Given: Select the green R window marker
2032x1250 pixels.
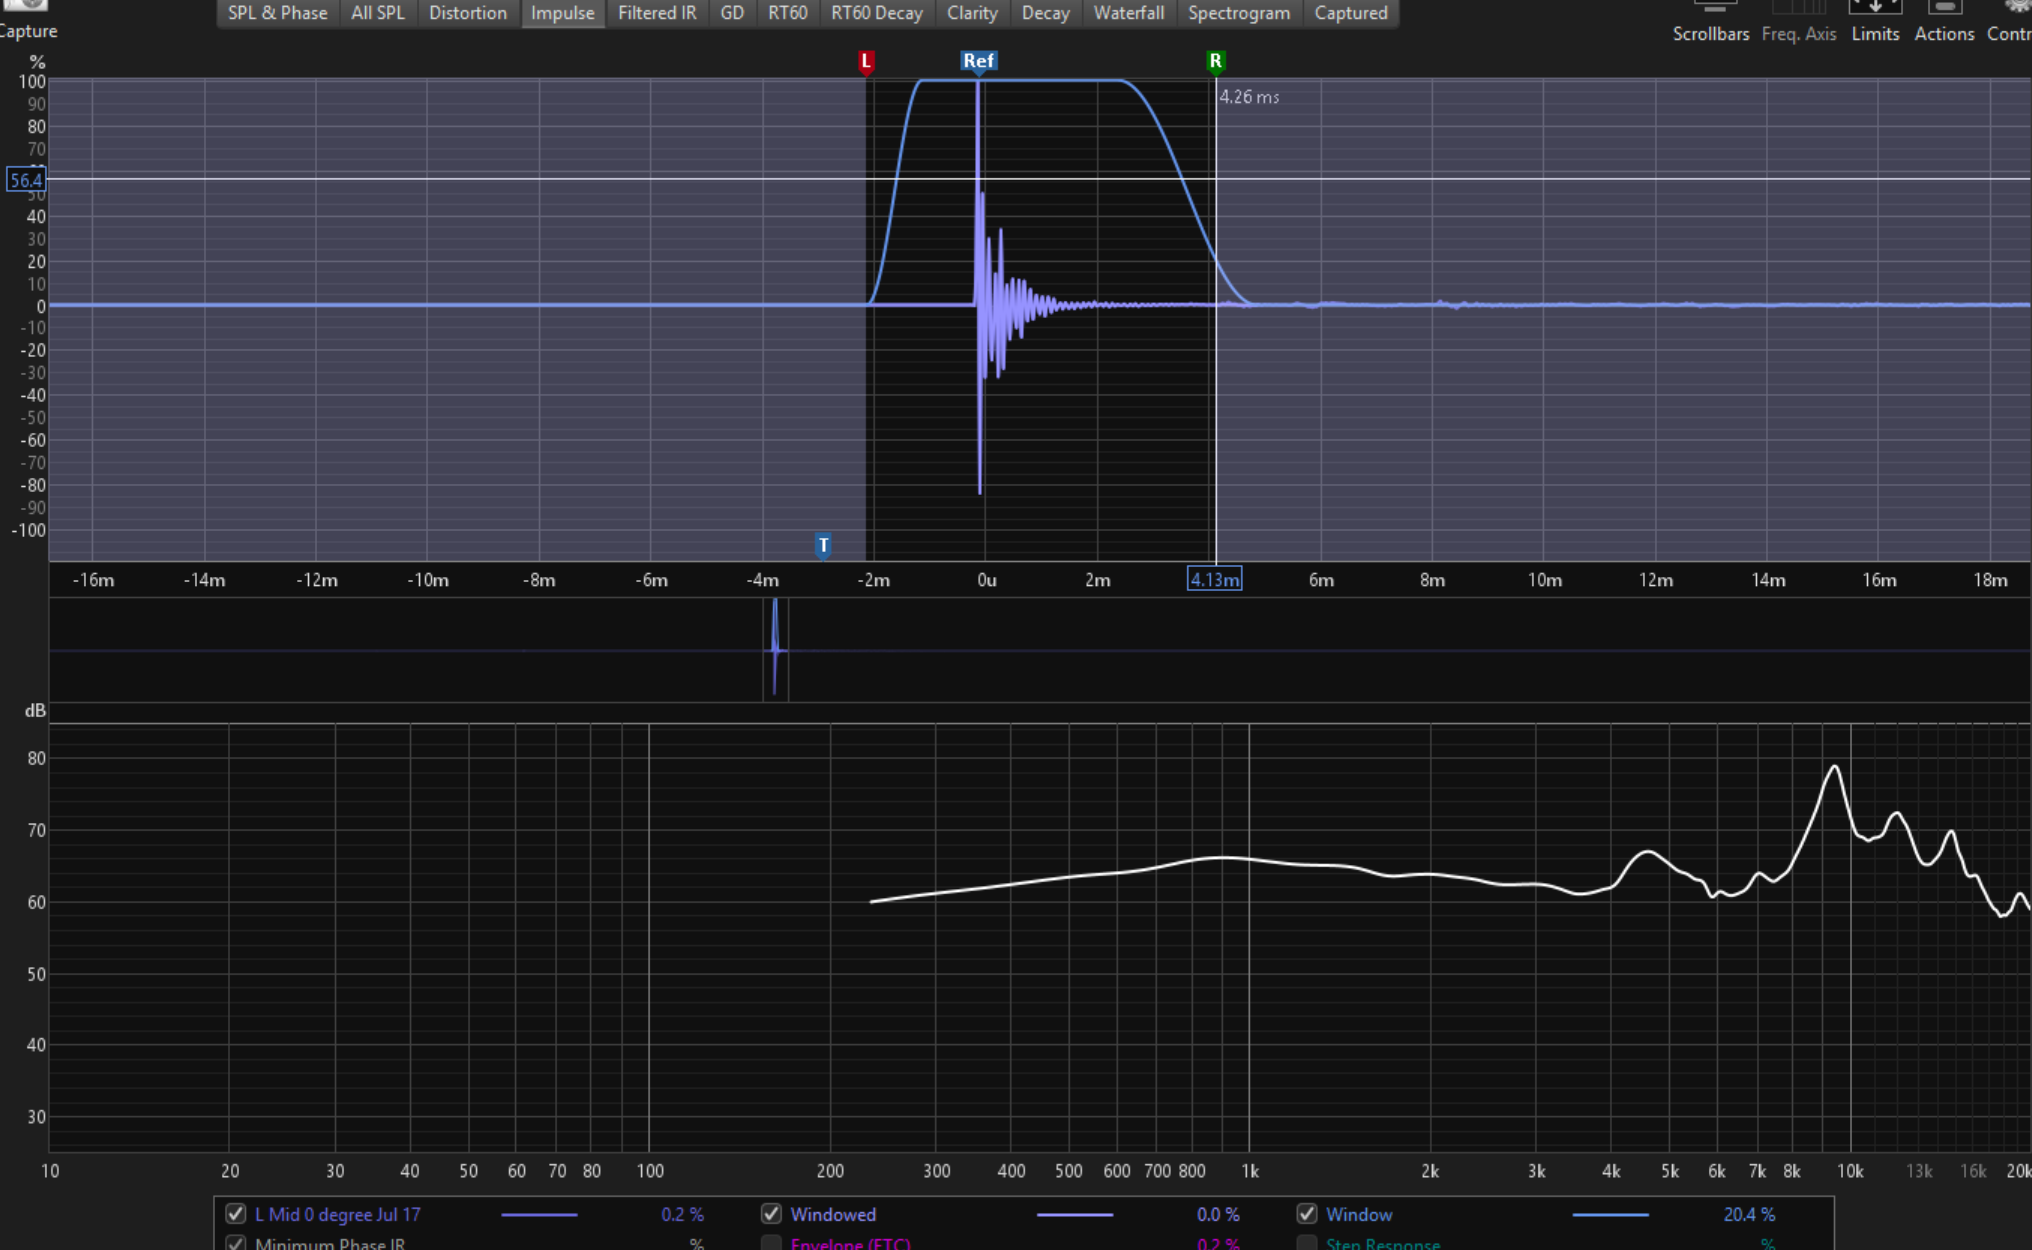Looking at the screenshot, I should [x=1215, y=62].
